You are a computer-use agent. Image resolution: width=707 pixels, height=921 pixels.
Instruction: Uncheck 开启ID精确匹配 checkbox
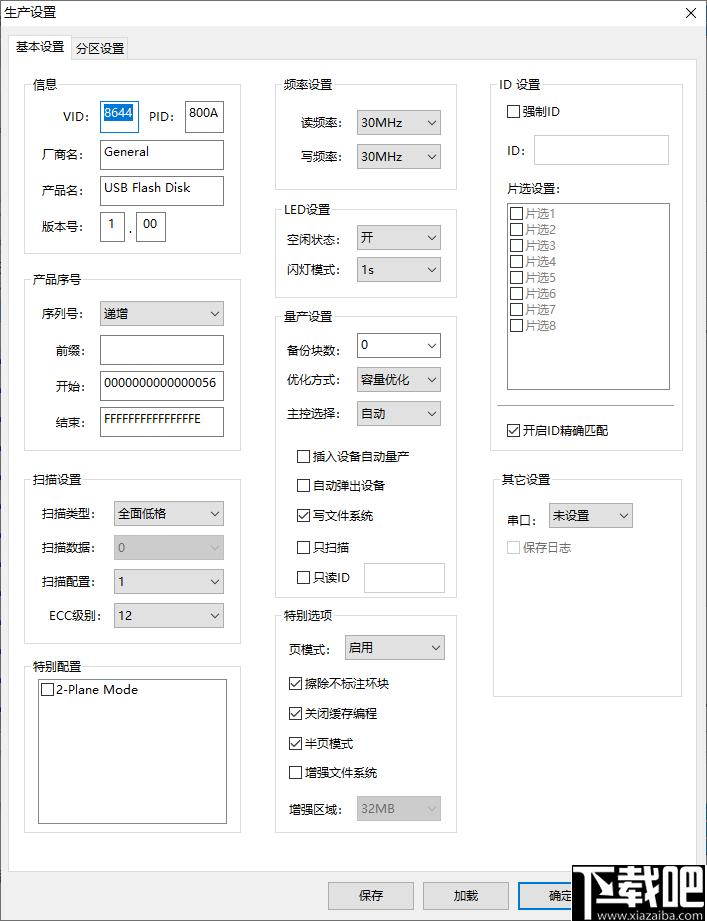[x=513, y=431]
